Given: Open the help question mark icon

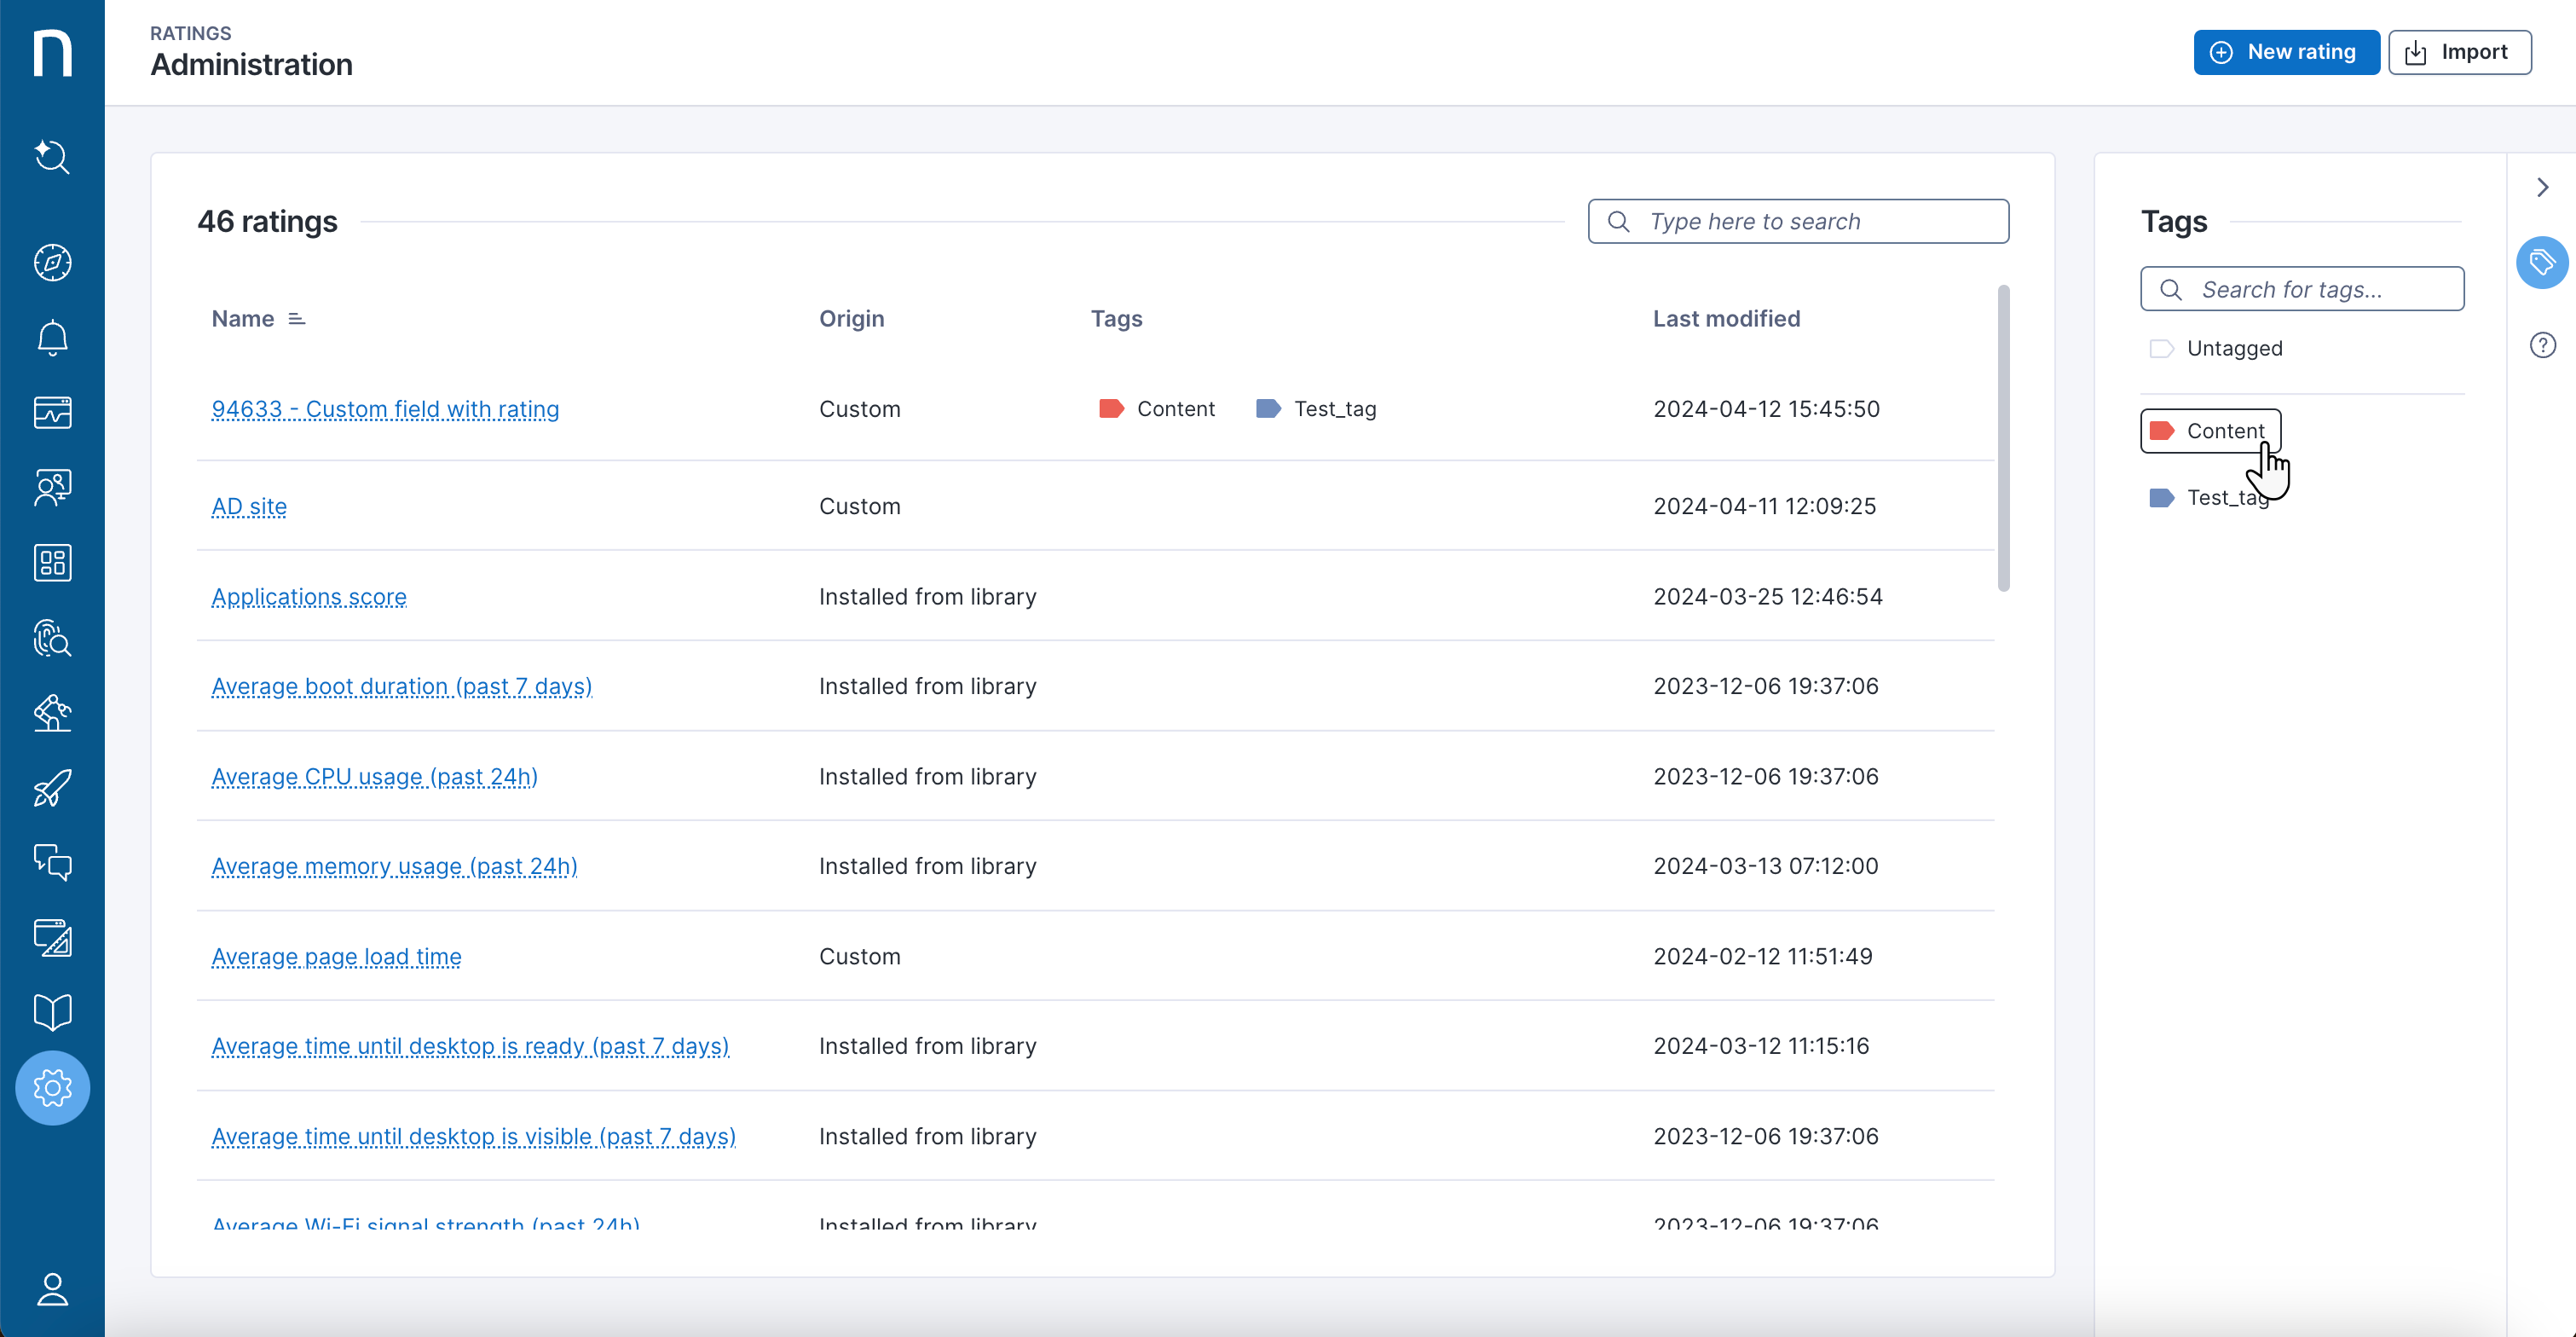Looking at the screenshot, I should click(2542, 345).
